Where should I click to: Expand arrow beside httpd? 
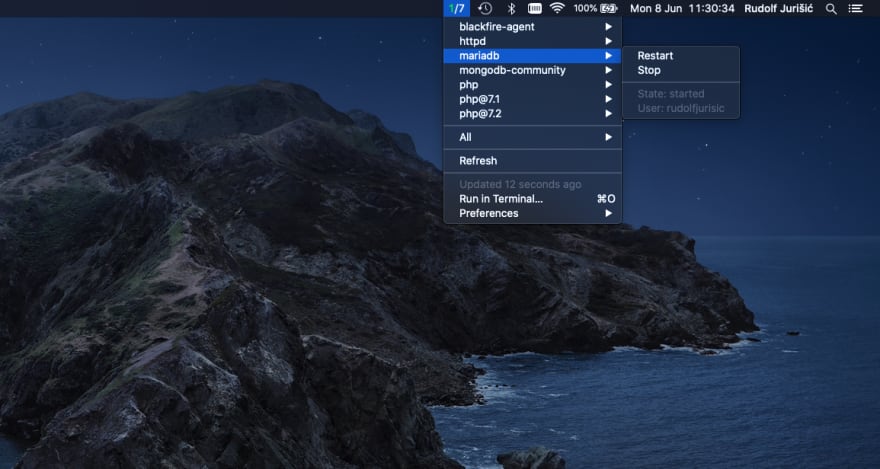tap(608, 41)
